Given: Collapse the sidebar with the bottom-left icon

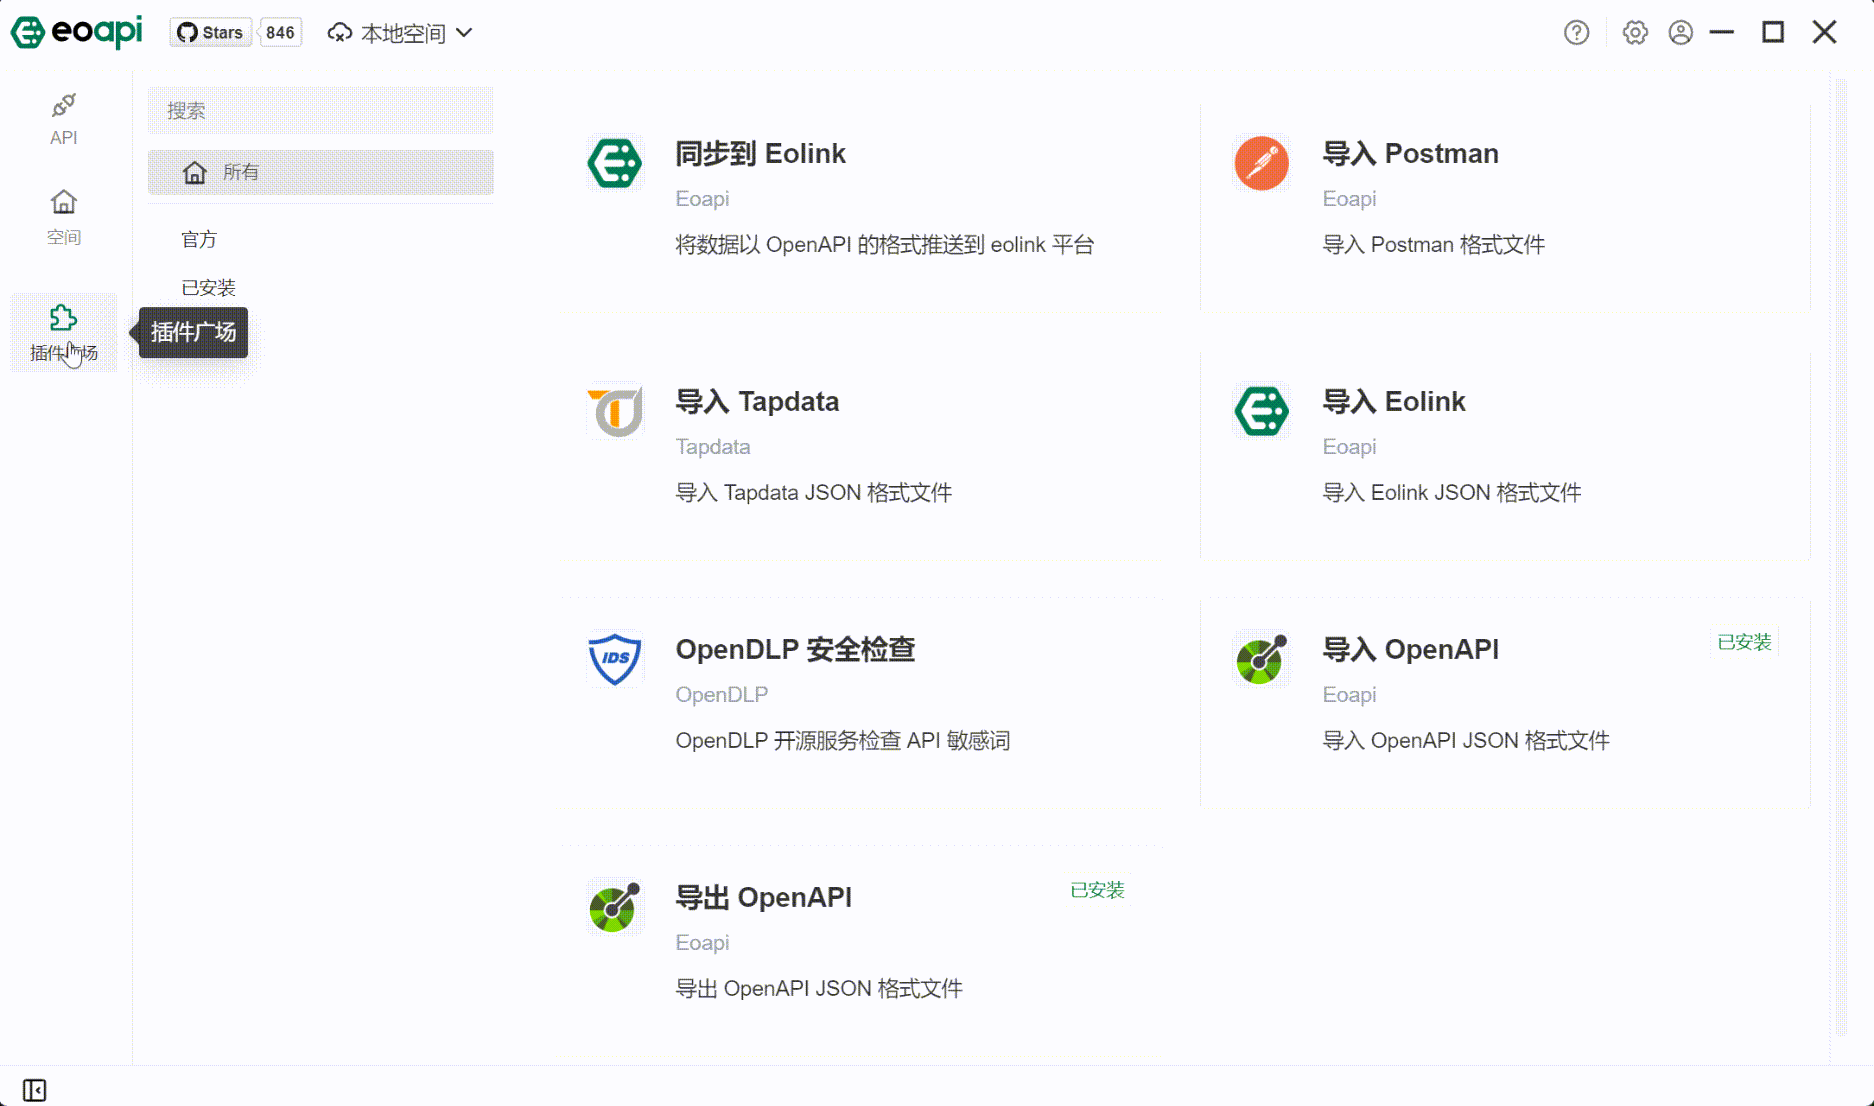Looking at the screenshot, I should tap(36, 1089).
